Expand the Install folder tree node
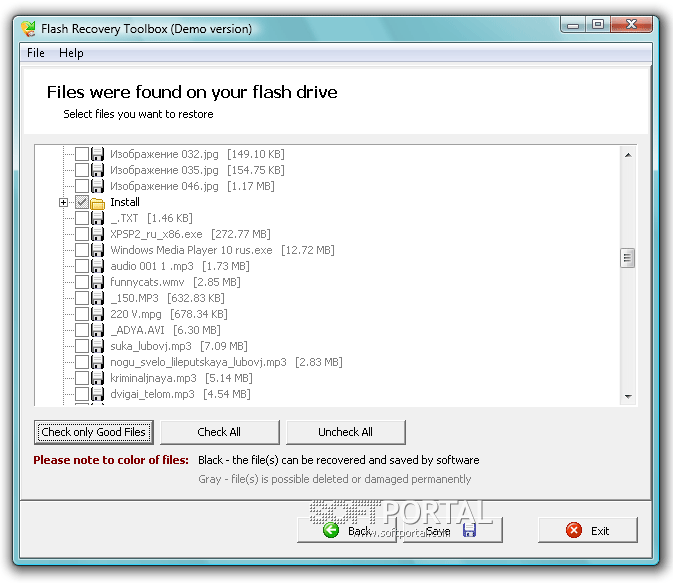Screen dimensions: 673x583 tap(64, 202)
